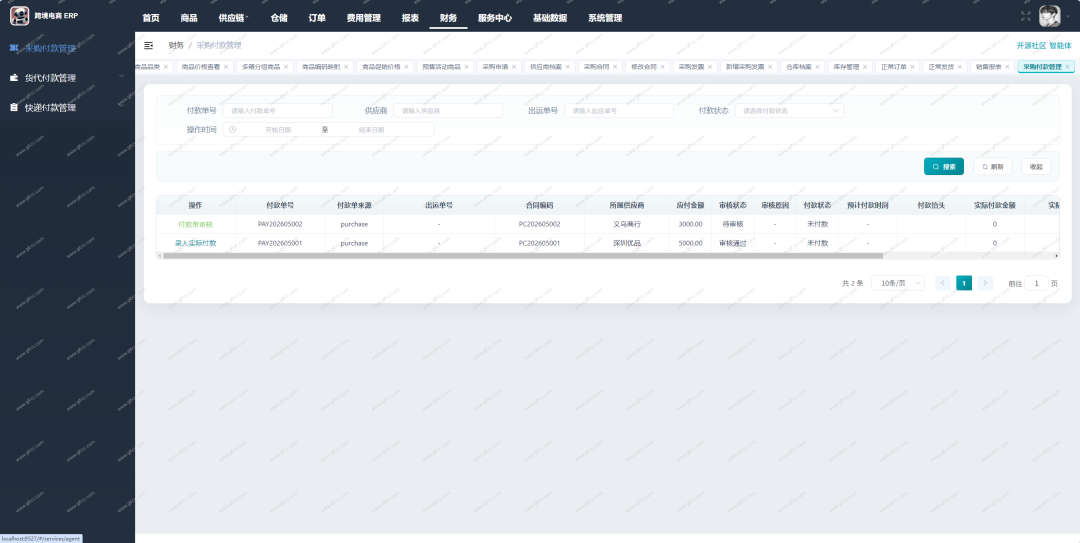Focus the 出运单号 input field

(619, 110)
